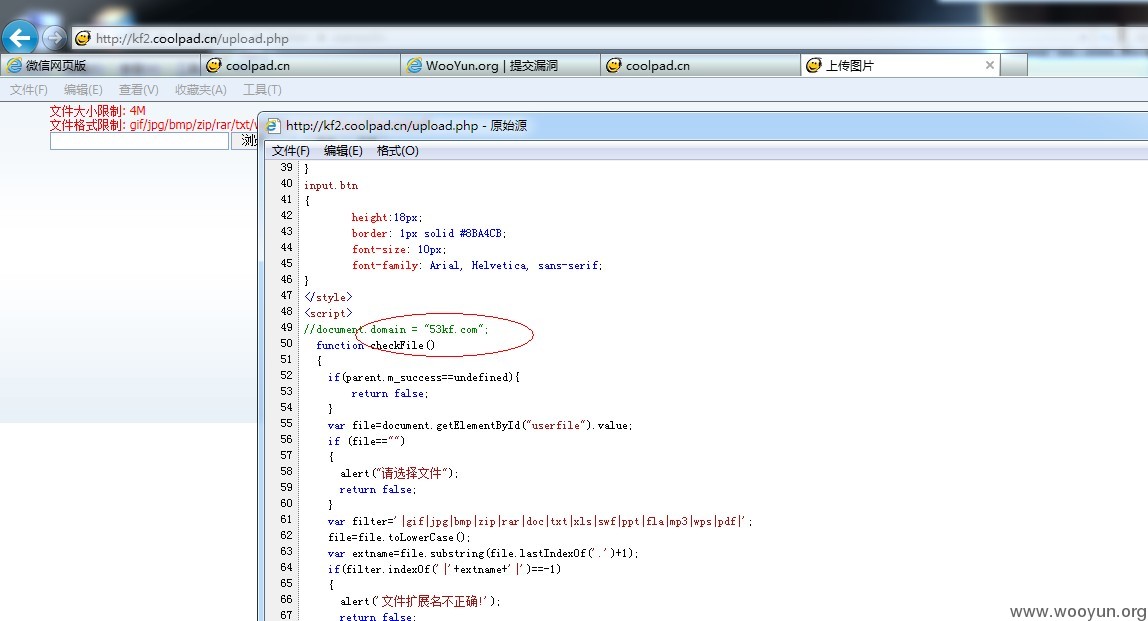Click the if (file=="") line
The height and width of the screenshot is (621, 1148).
click(366, 441)
